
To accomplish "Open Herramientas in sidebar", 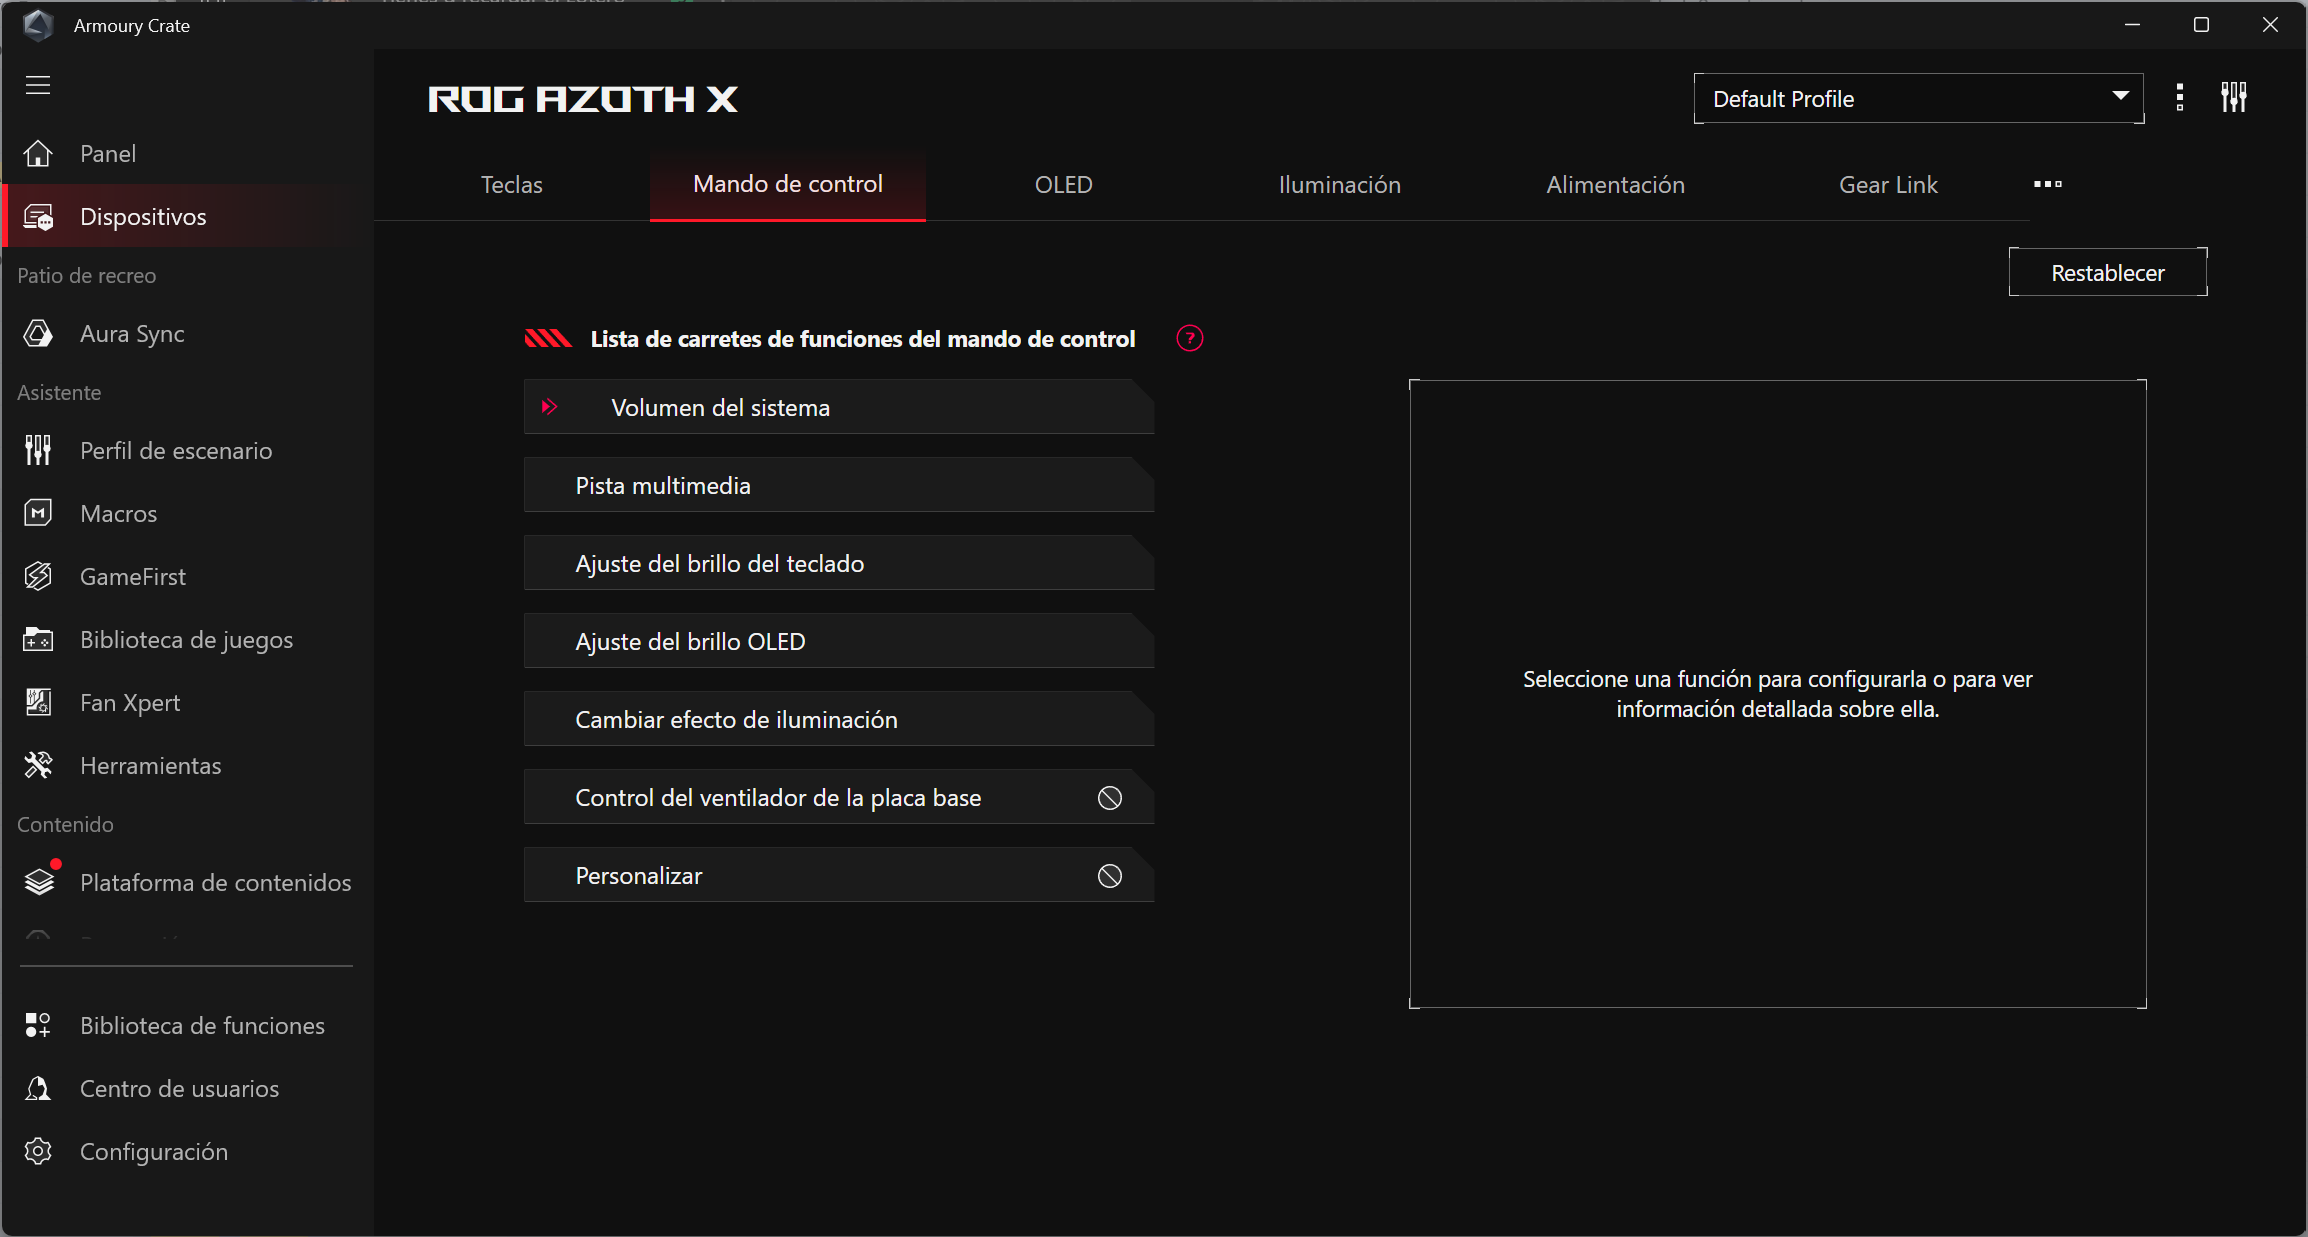I will [188, 765].
